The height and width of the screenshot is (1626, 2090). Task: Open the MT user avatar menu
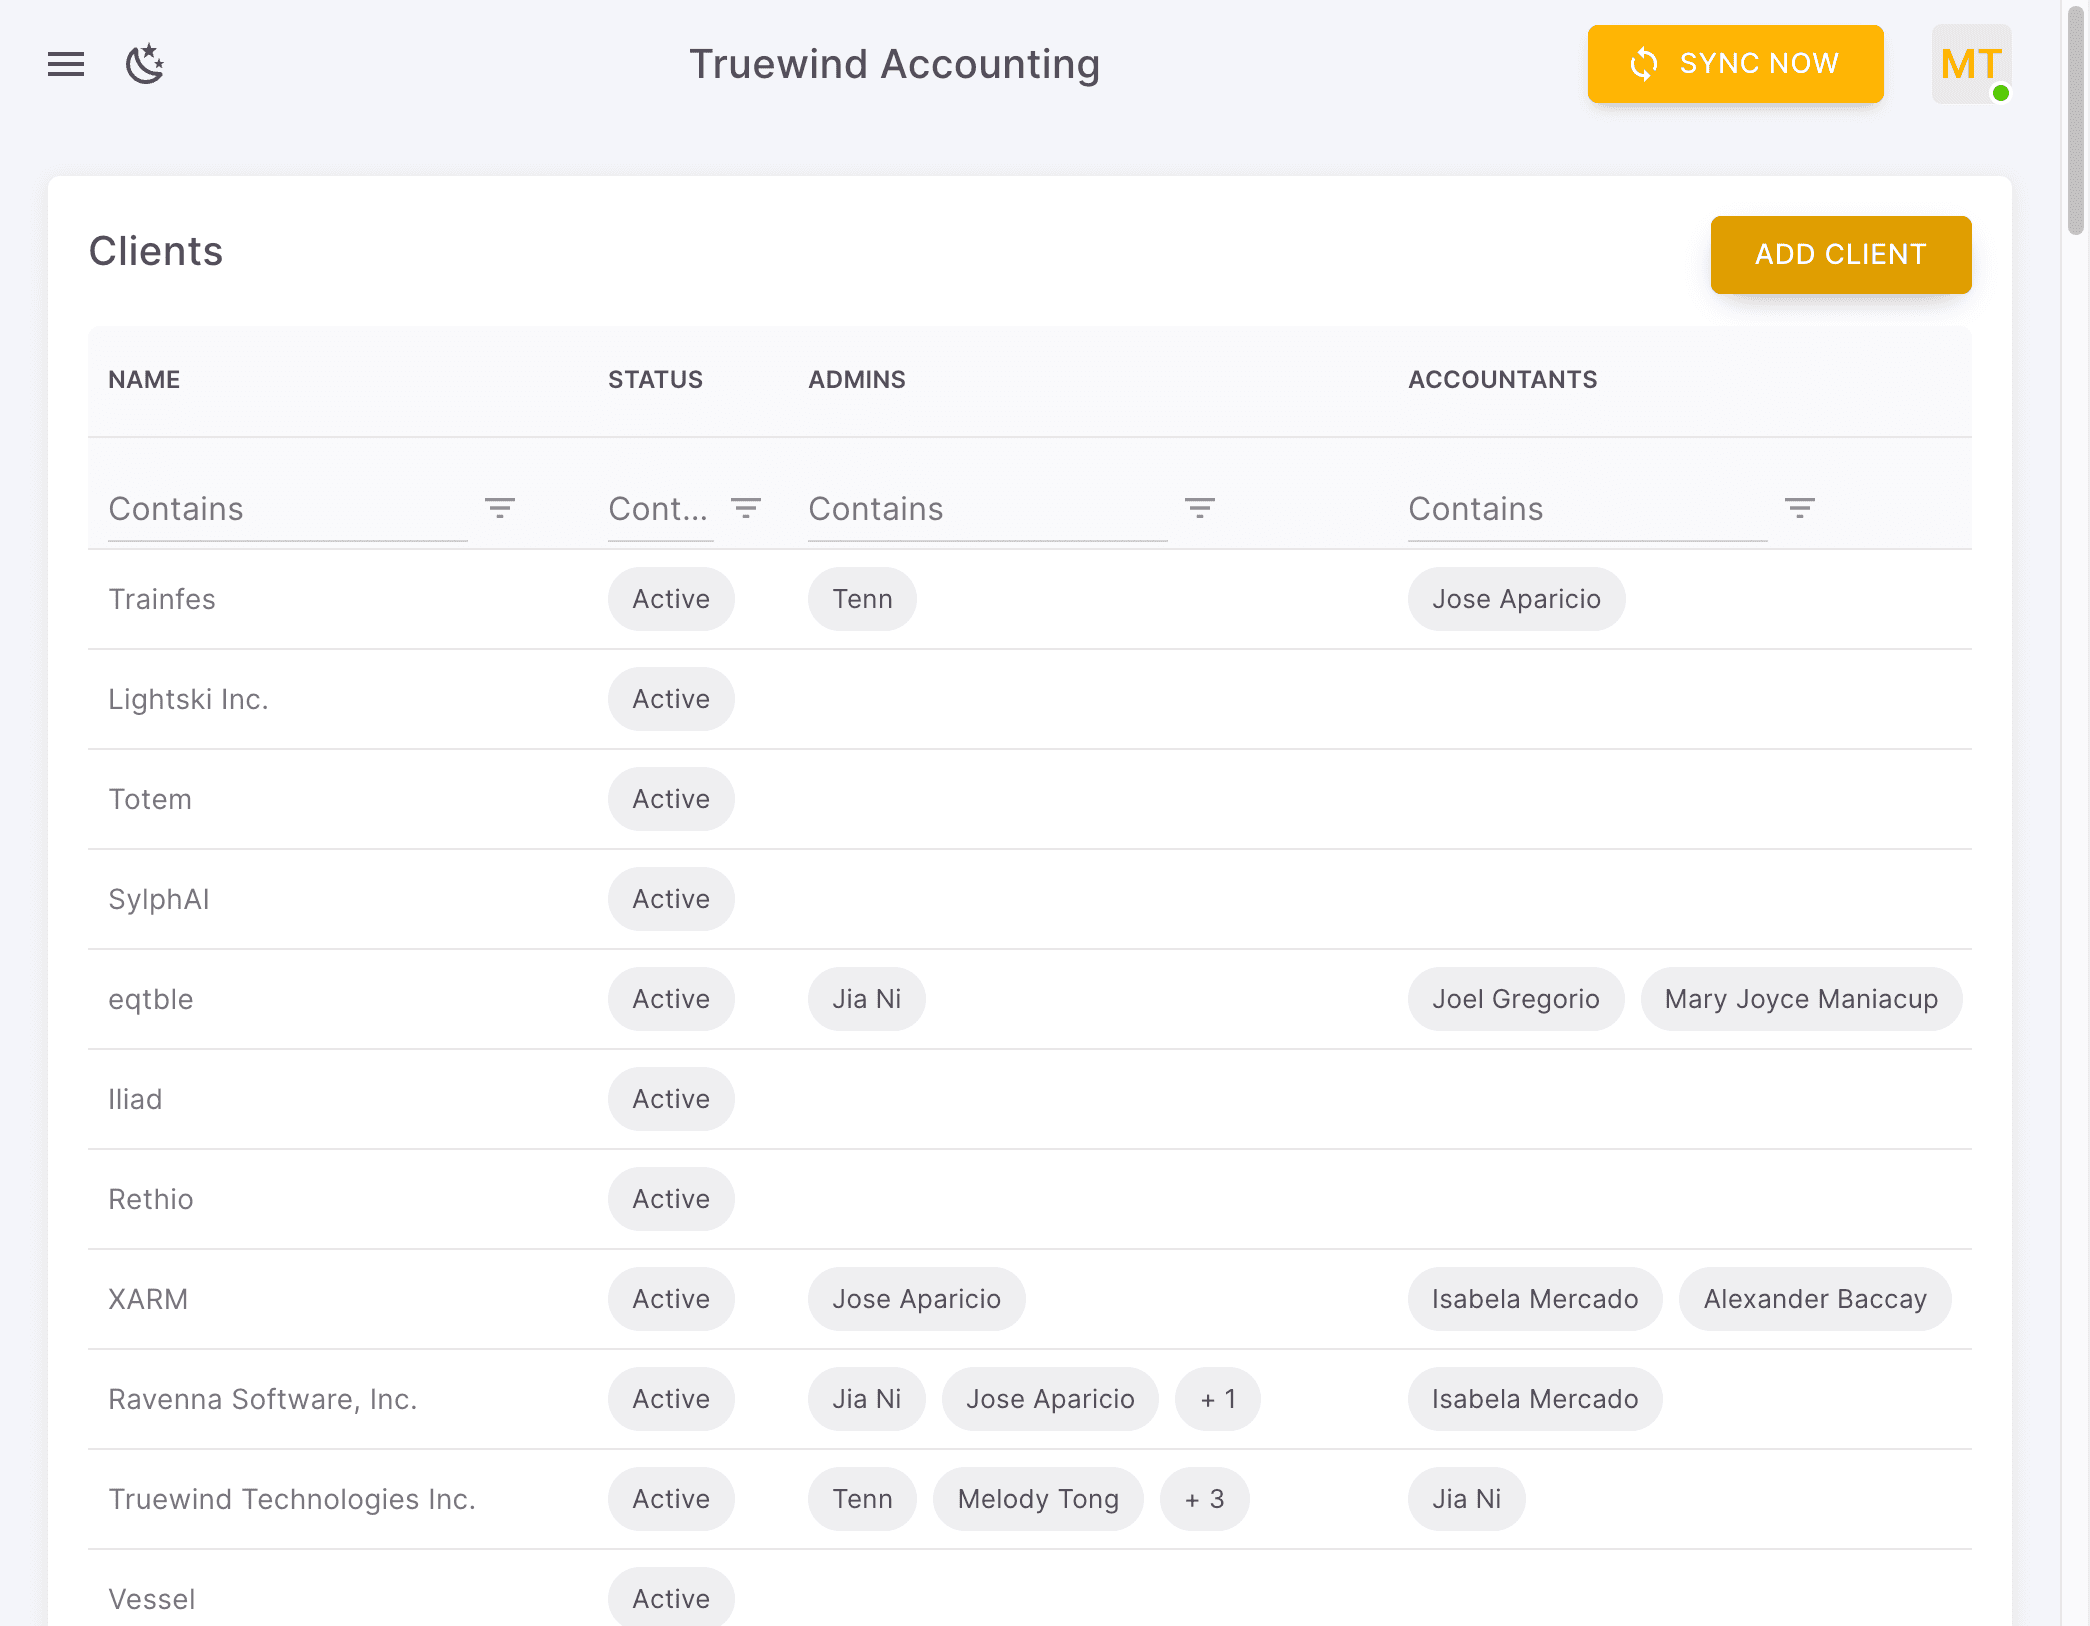[x=1970, y=64]
